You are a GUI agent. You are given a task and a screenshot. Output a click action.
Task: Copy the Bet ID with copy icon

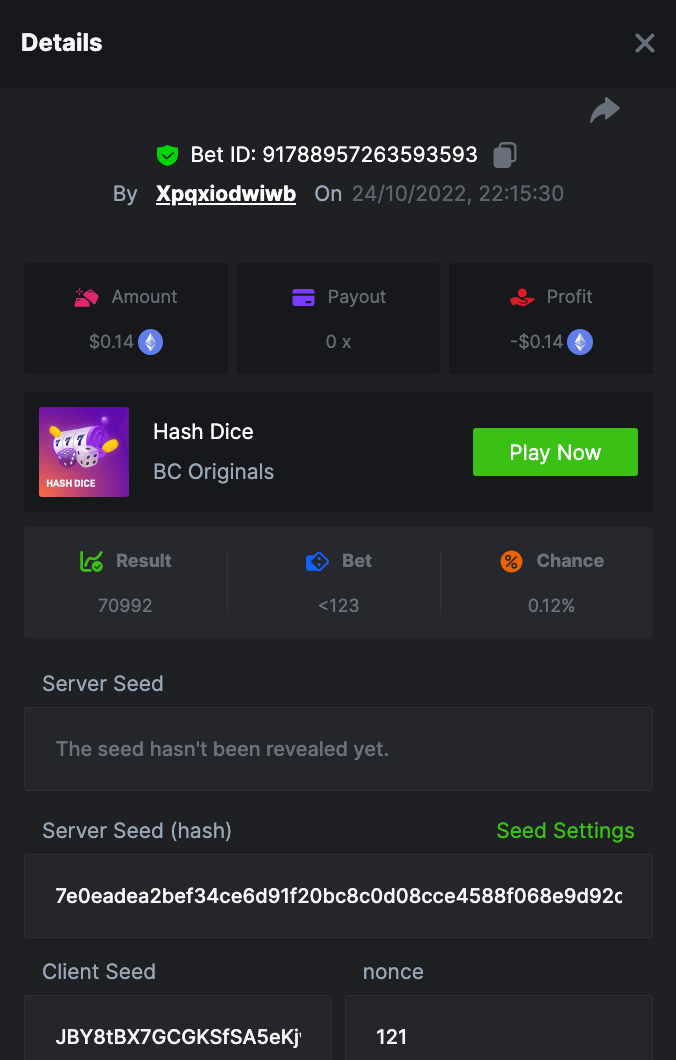click(x=505, y=155)
